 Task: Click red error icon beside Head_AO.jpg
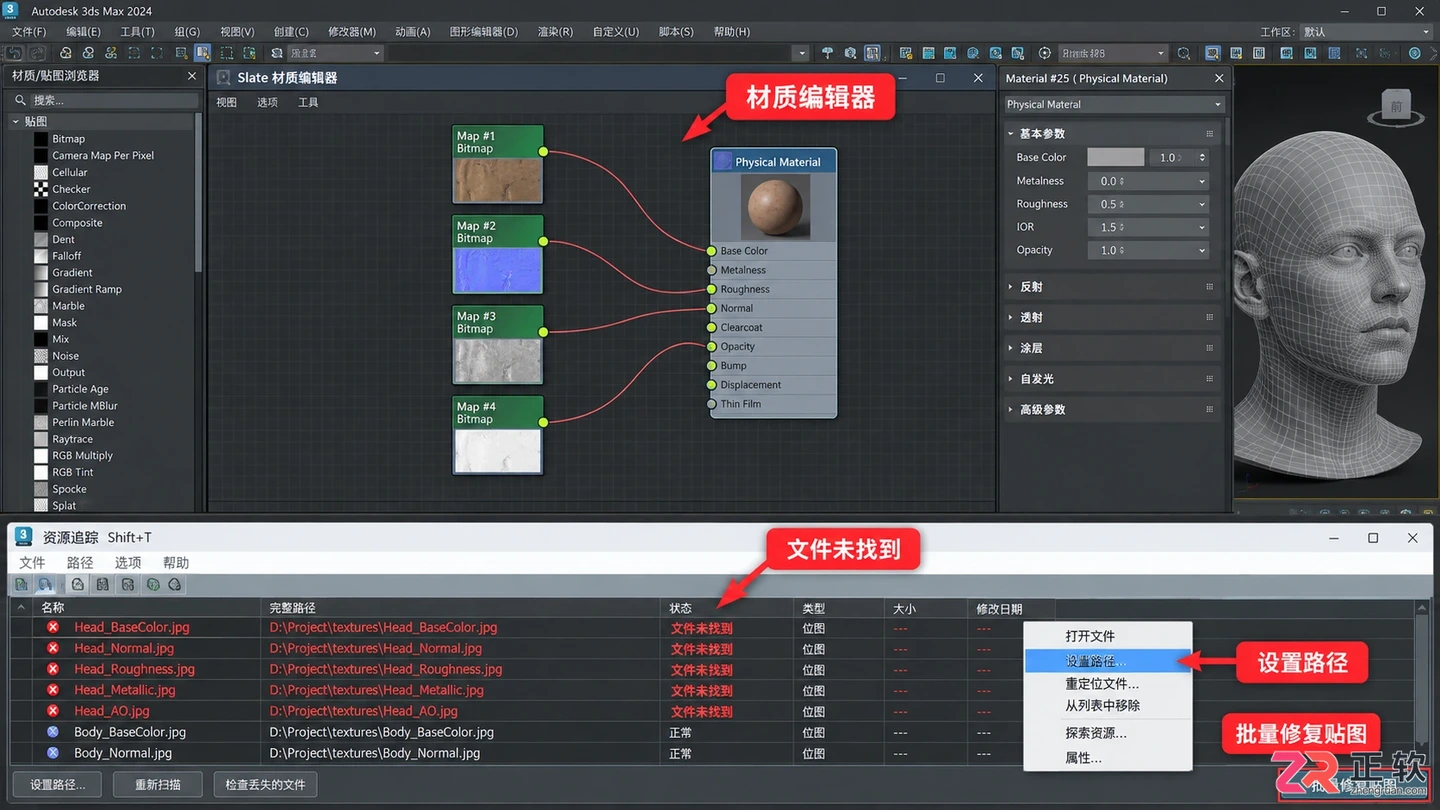click(53, 711)
